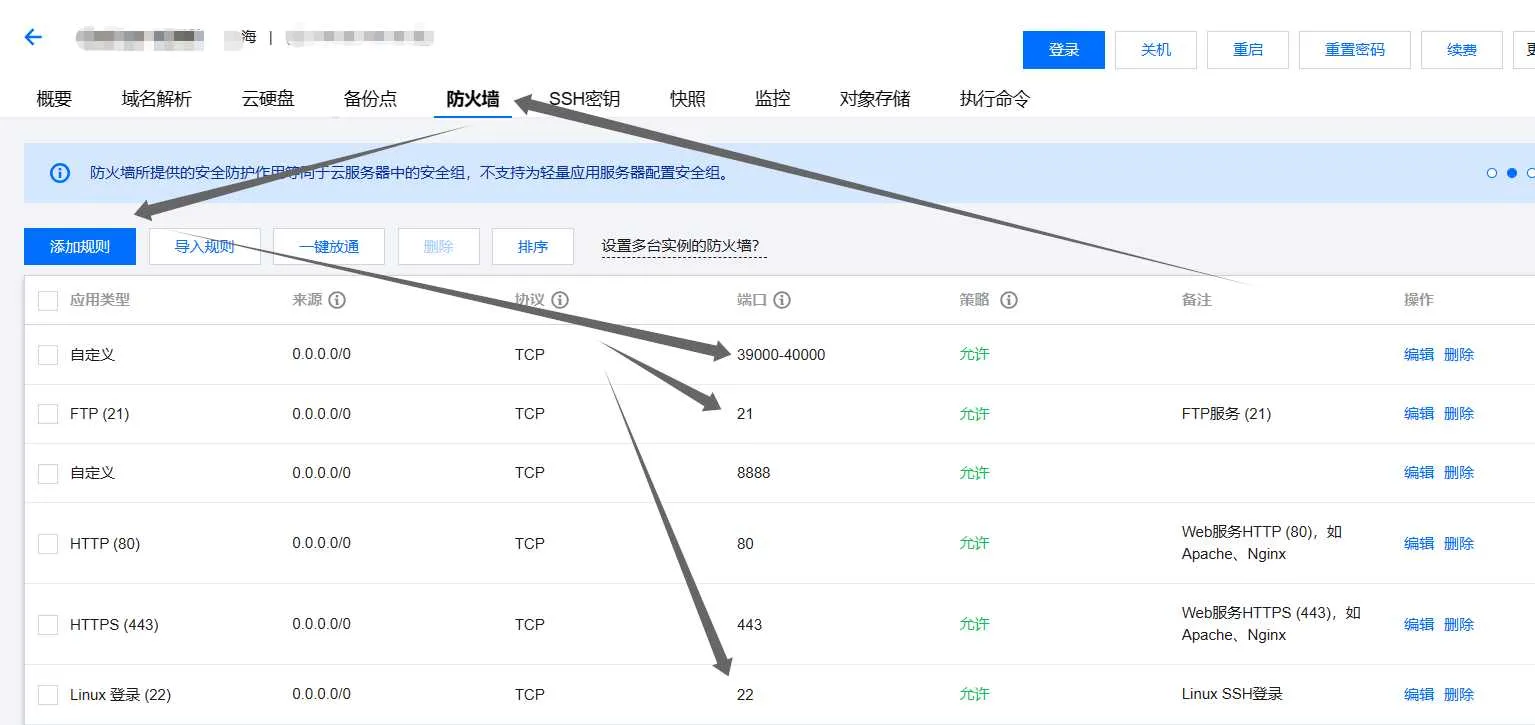1535x725 pixels.
Task: Go back using the left arrow icon
Action: (x=33, y=37)
